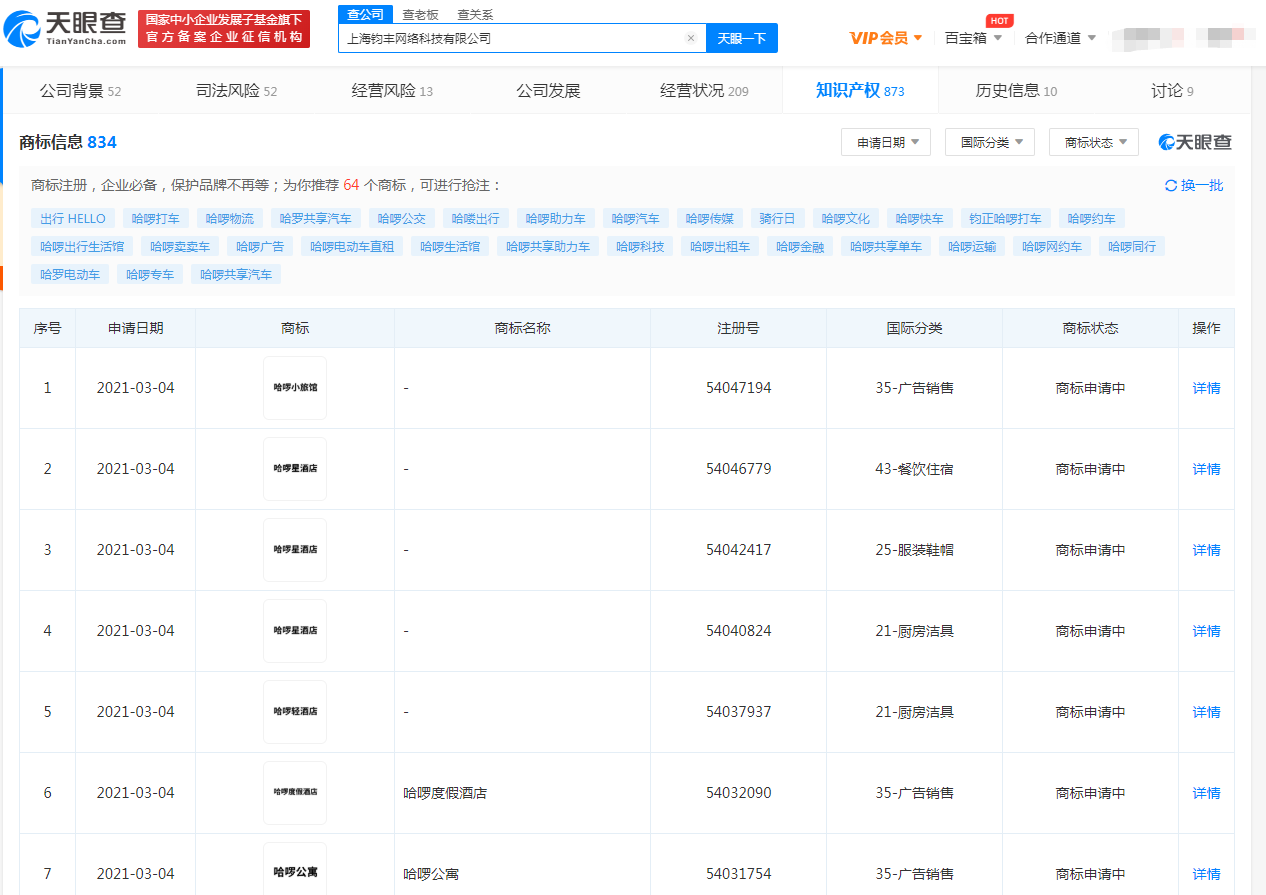Click the red 国家中小企业发展子基金旗下 banner
Image resolution: width=1266 pixels, height=895 pixels.
(224, 29)
